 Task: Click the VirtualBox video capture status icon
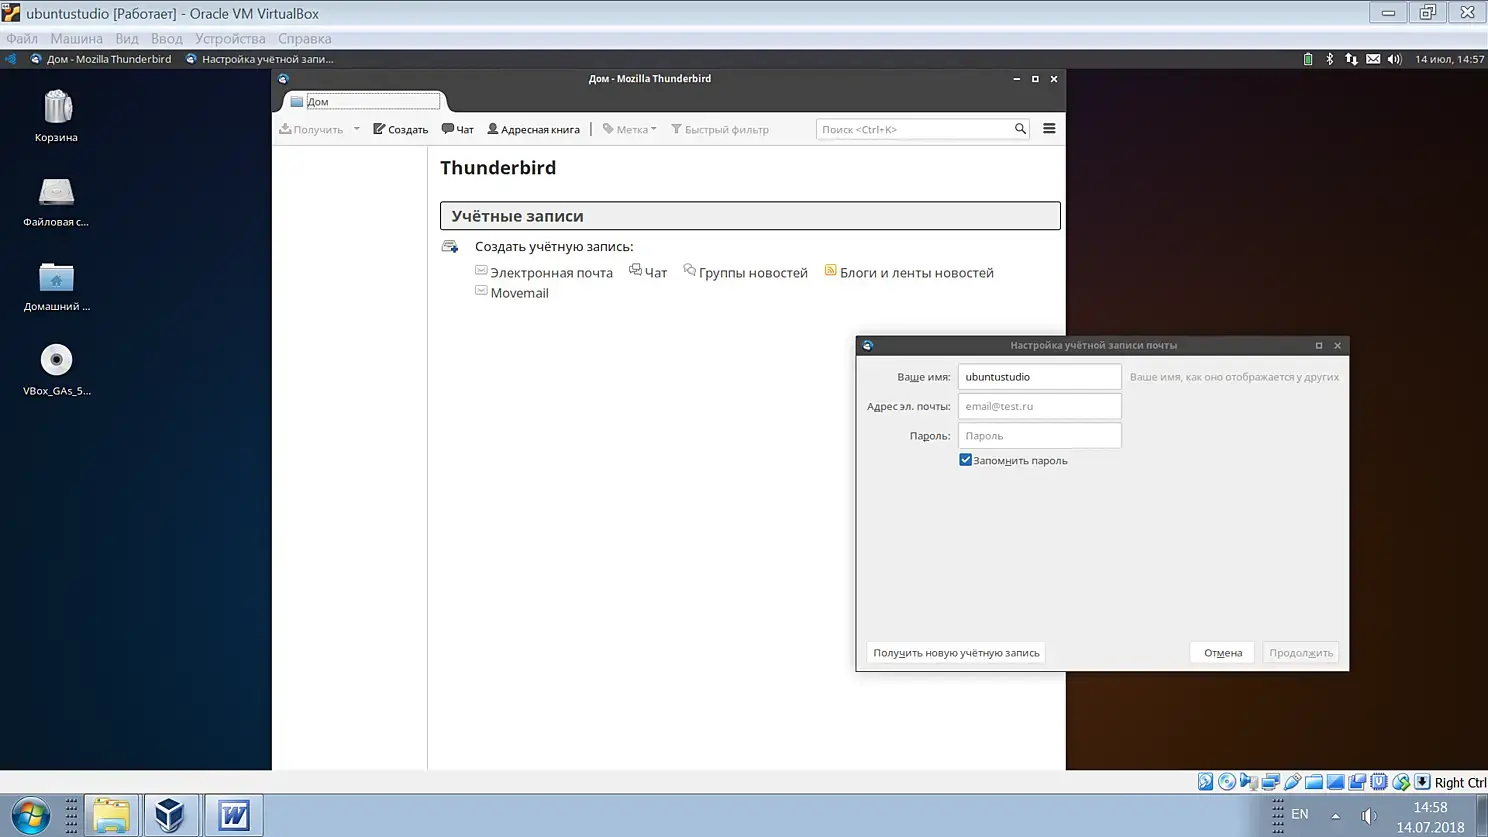[1357, 782]
